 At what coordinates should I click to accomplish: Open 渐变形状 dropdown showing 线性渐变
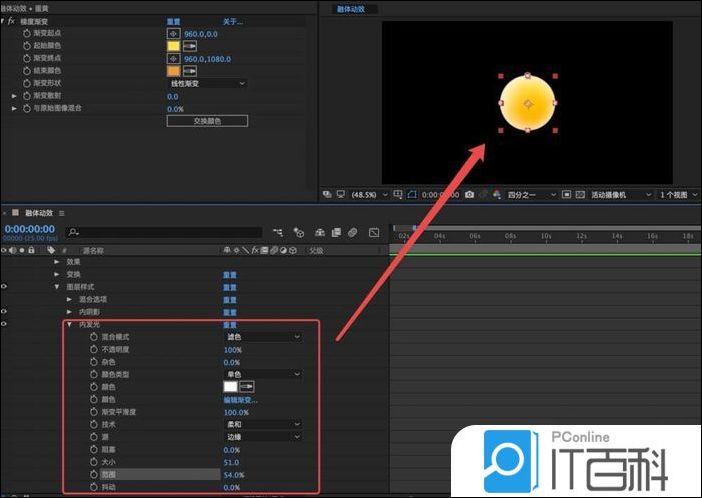tap(206, 83)
